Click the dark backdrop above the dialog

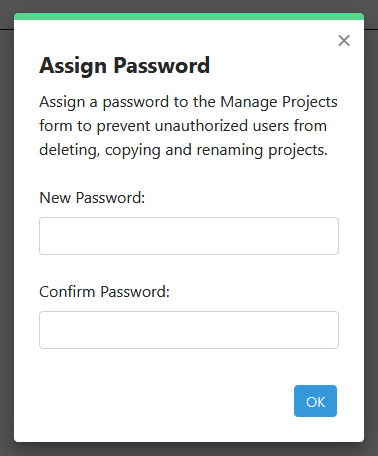(x=189, y=6)
